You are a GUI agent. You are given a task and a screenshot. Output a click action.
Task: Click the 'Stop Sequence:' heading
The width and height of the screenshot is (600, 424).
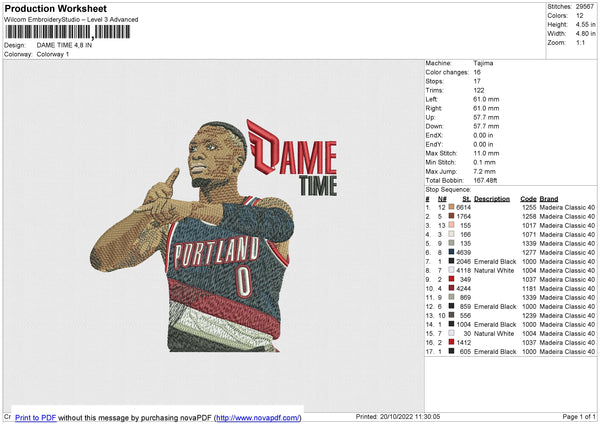(x=448, y=189)
